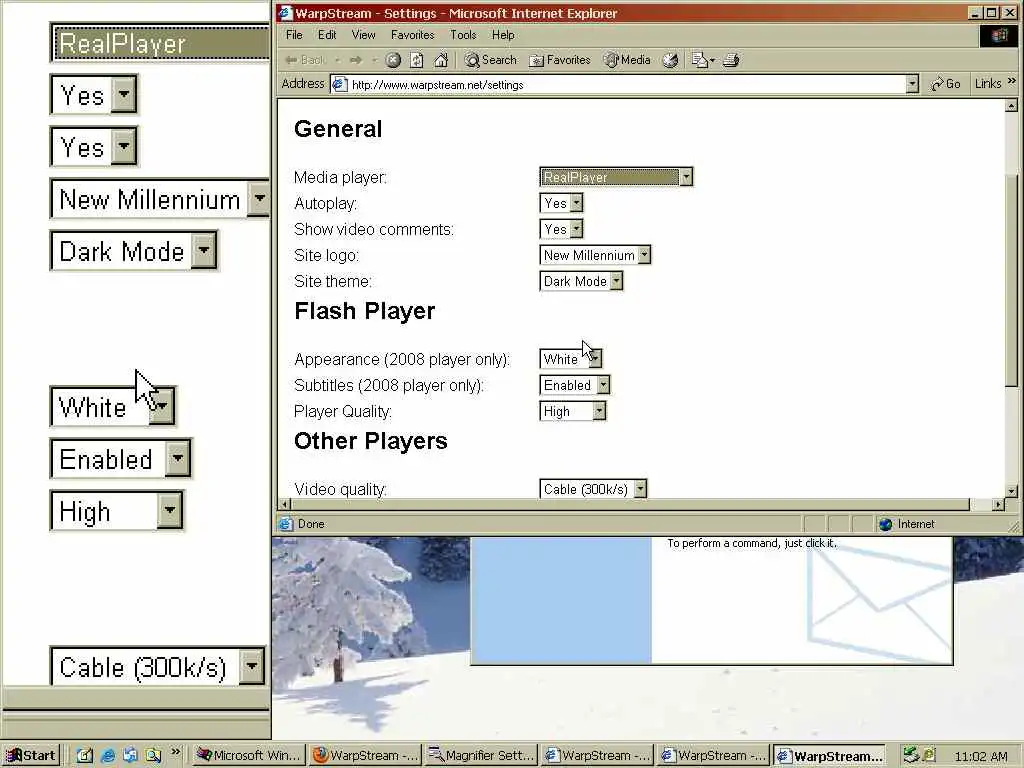Viewport: 1024px width, 768px height.
Task: Click the vertical scrollbar down arrow
Action: 1011,491
